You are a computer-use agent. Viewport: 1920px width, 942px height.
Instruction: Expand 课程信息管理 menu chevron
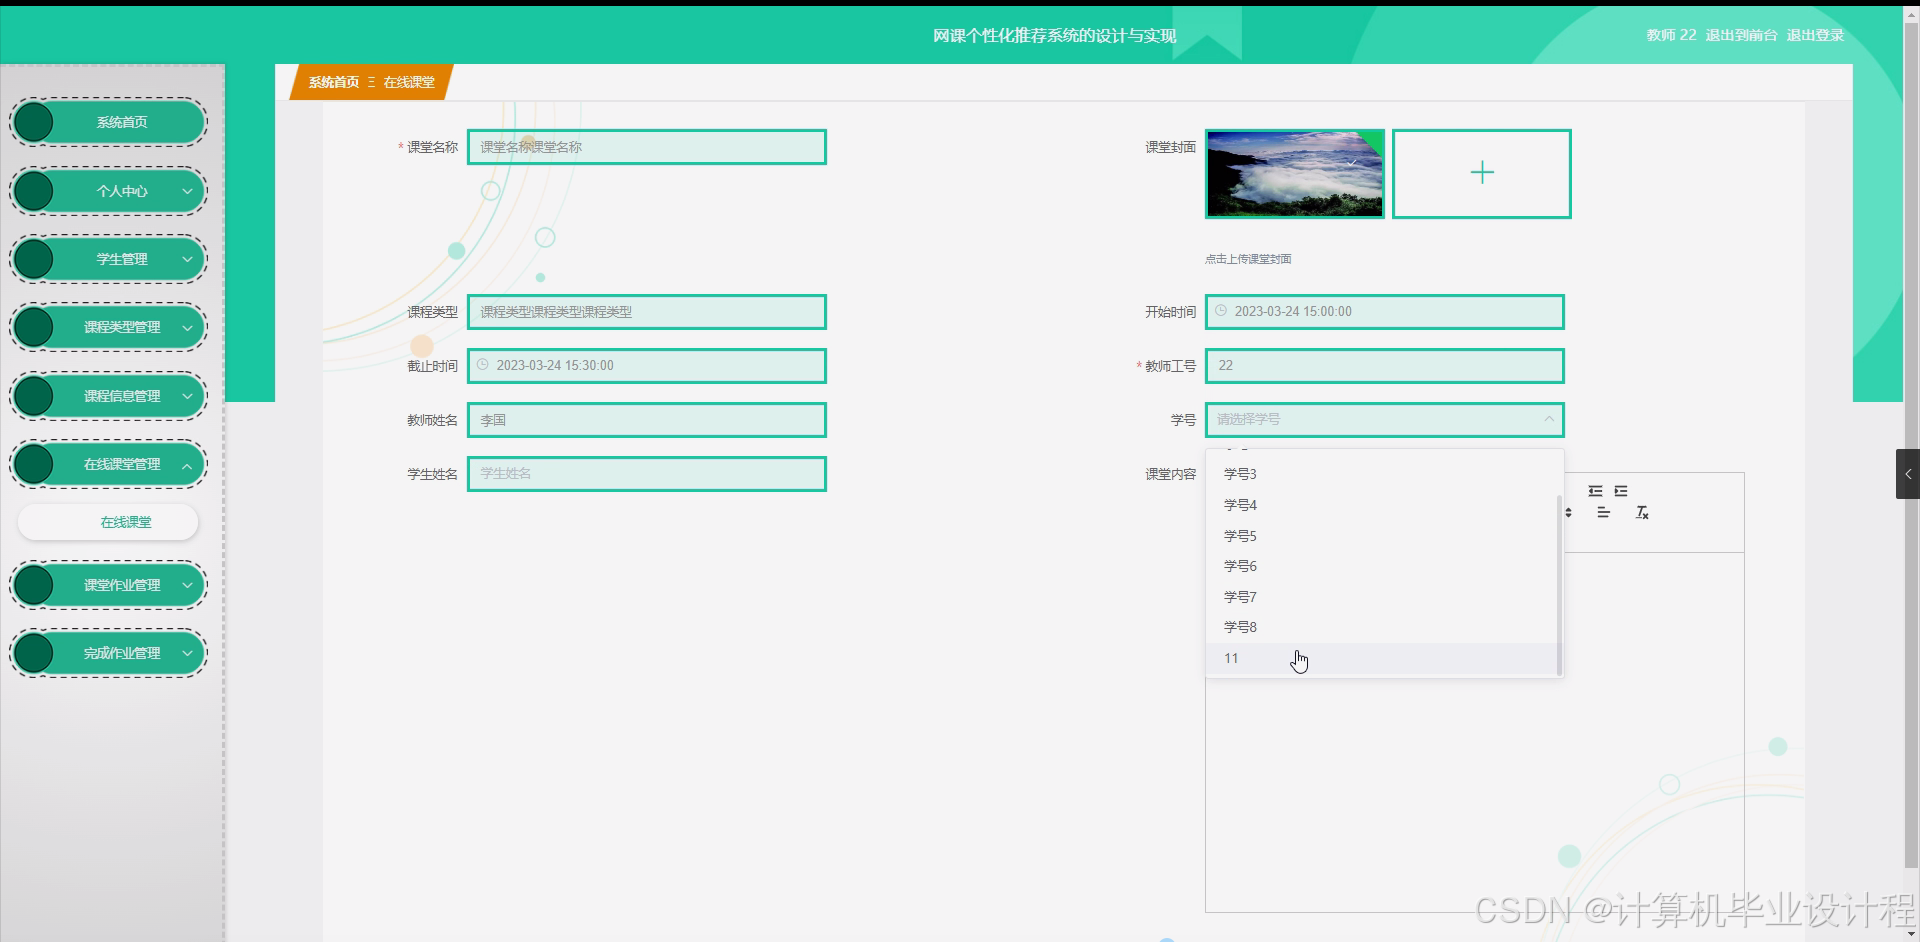(187, 396)
